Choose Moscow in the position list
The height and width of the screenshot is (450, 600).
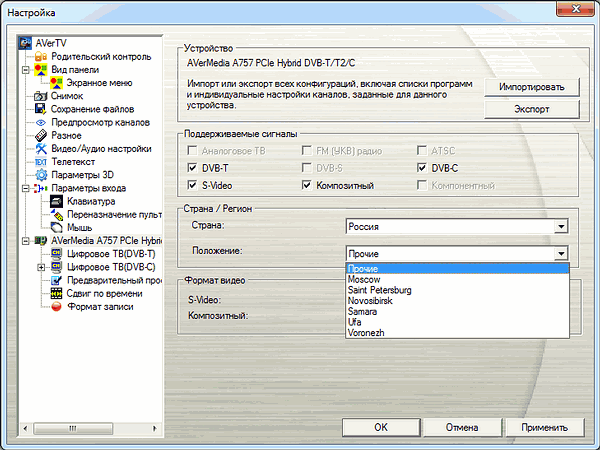[x=457, y=279]
